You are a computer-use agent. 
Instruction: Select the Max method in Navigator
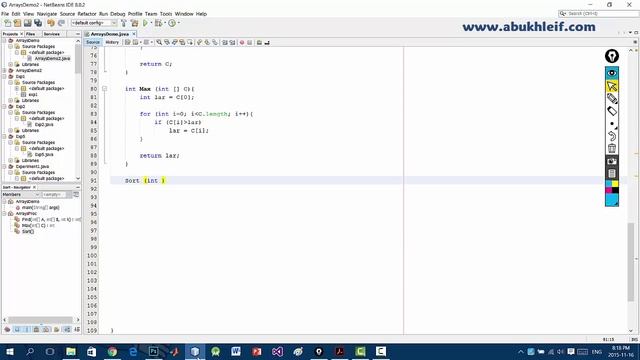click(x=38, y=225)
